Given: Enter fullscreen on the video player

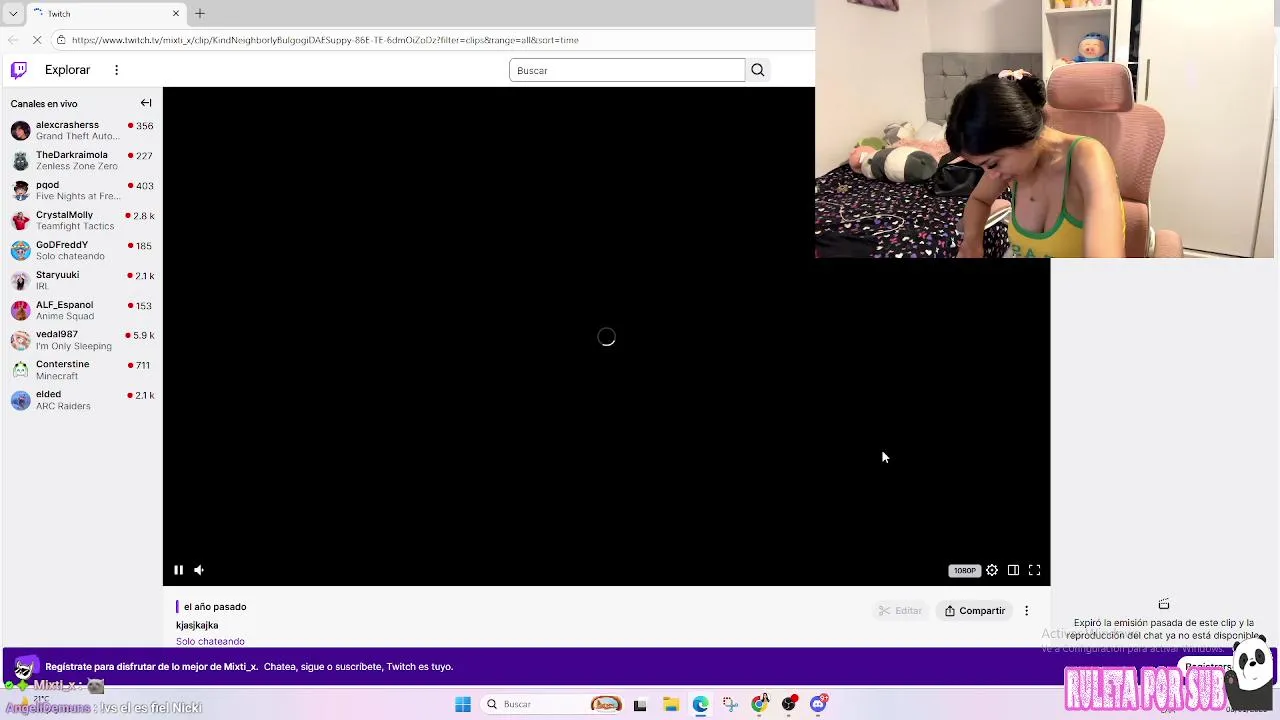Looking at the screenshot, I should click(1034, 570).
